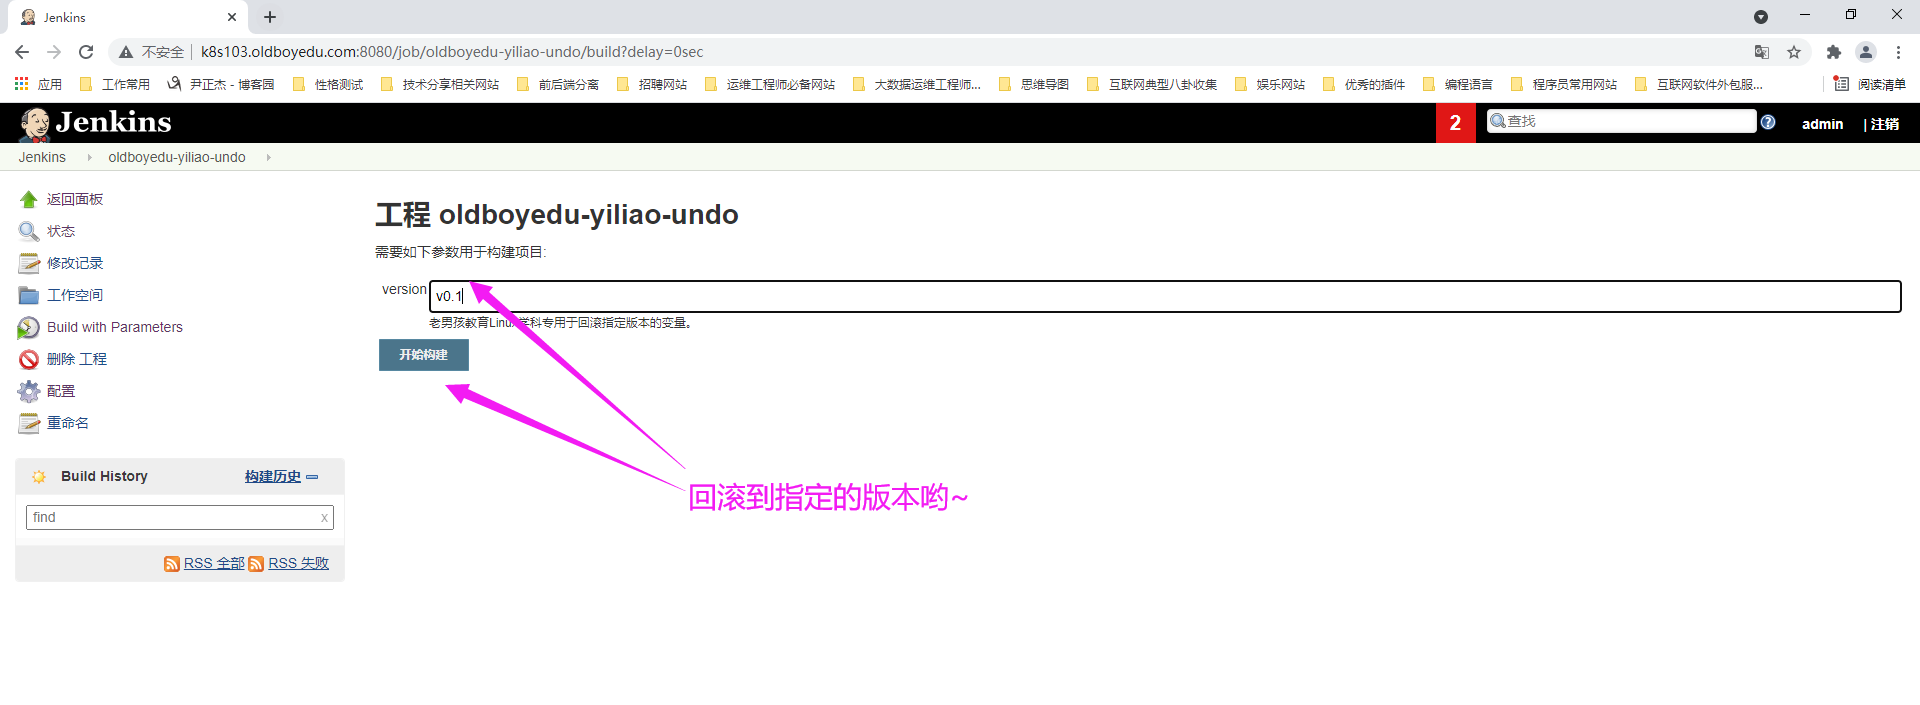Bookmark this page with the star icon
Viewport: 1920px width, 705px height.
coord(1794,52)
